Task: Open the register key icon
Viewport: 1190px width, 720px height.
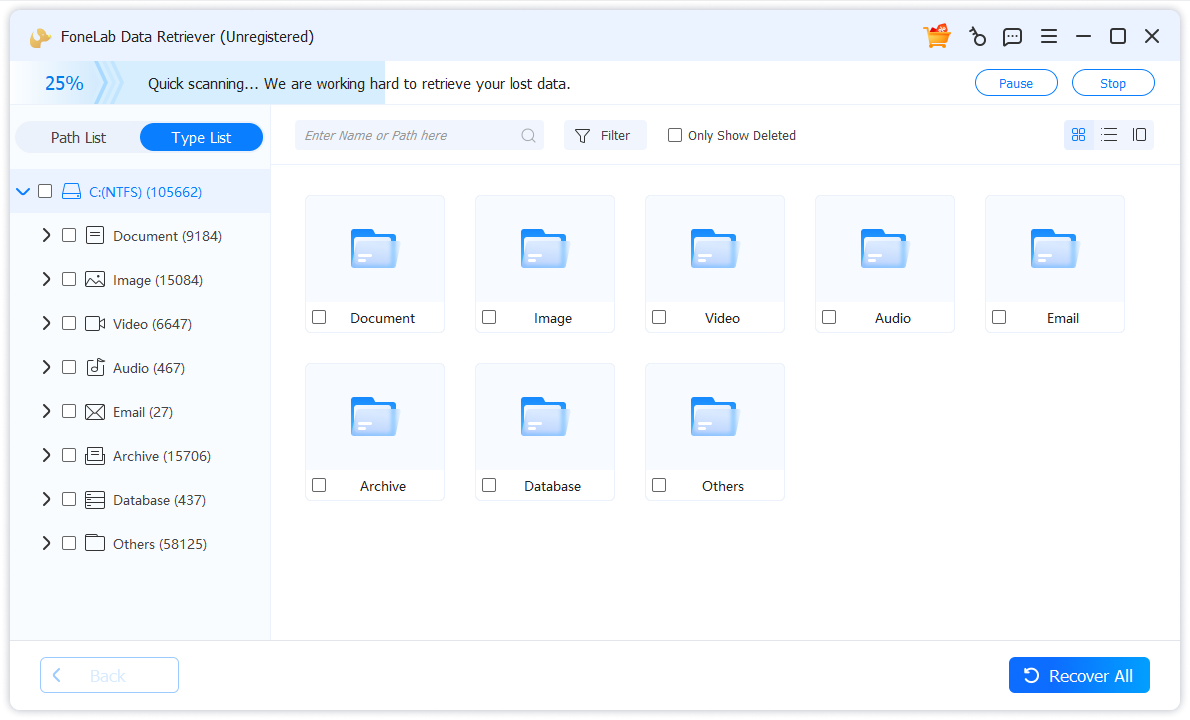Action: click(x=977, y=37)
